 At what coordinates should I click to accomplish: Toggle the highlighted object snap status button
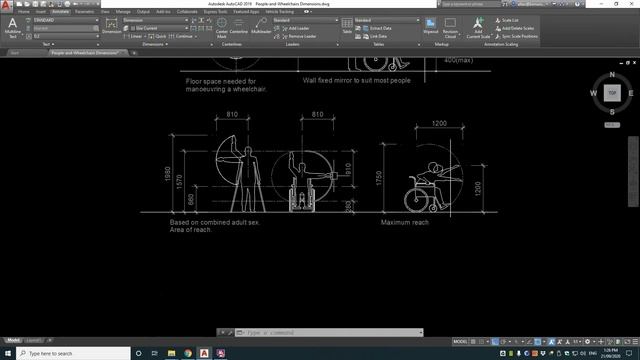pyautogui.click(x=538, y=342)
